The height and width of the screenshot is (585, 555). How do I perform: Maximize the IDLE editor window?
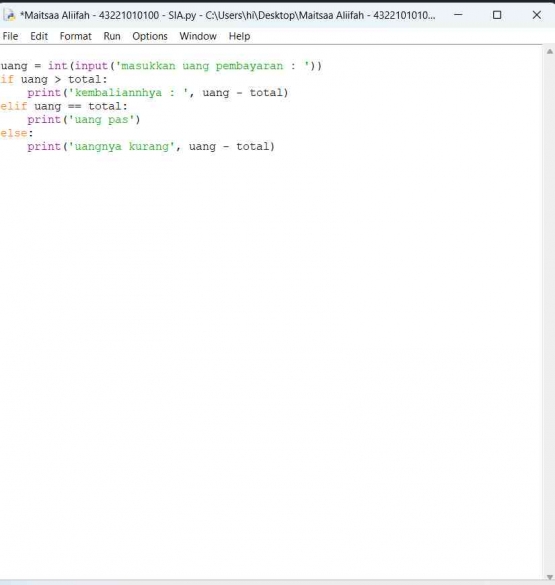[x=497, y=15]
